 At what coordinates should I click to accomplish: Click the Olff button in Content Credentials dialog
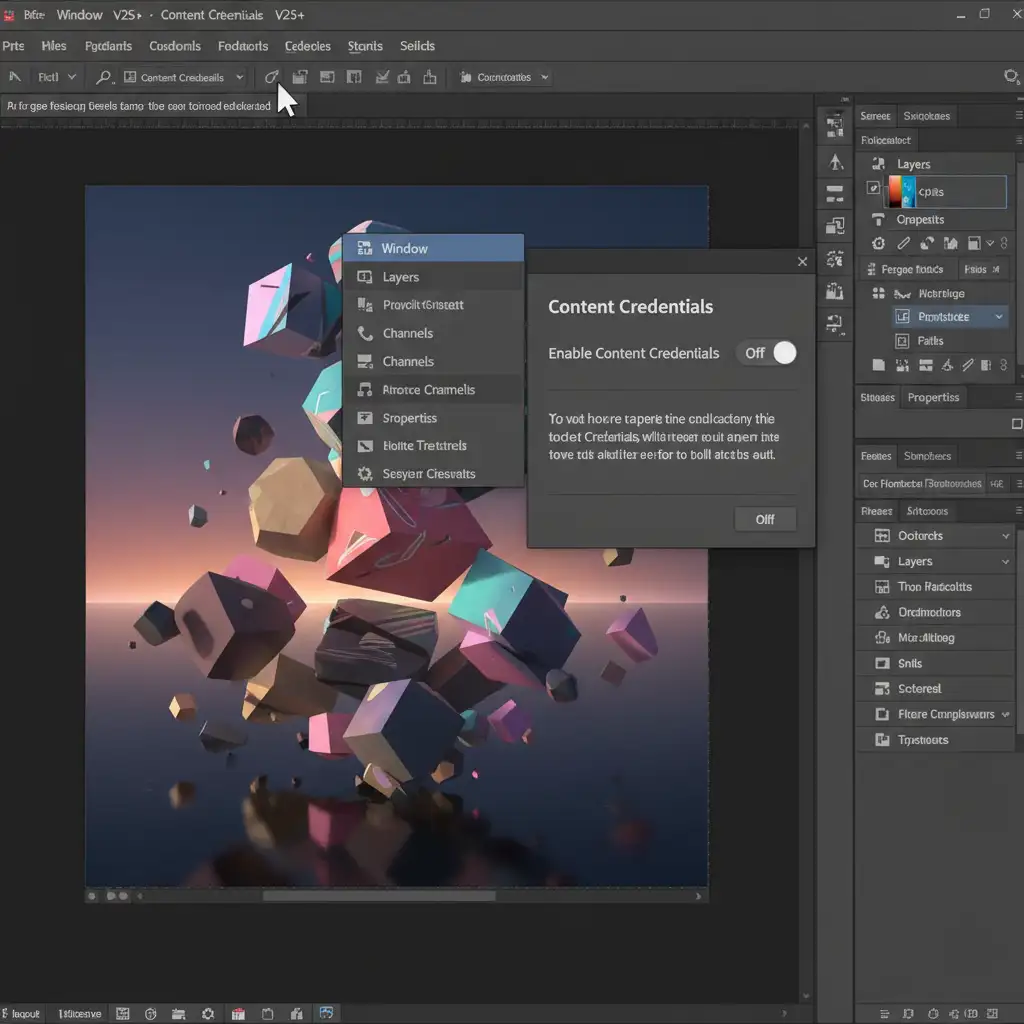click(764, 519)
